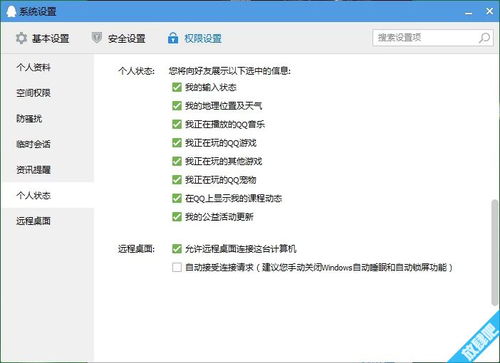The height and width of the screenshot is (363, 500).
Task: Select 个人状态 in the sidebar
Action: 48,195
